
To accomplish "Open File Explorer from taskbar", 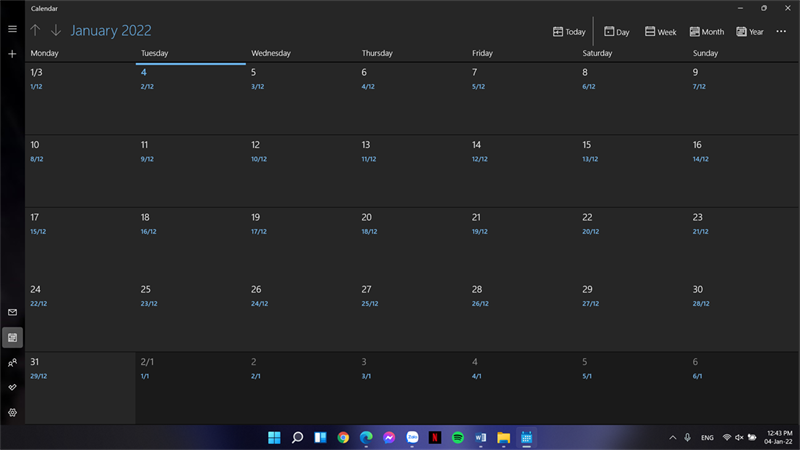I will point(504,437).
